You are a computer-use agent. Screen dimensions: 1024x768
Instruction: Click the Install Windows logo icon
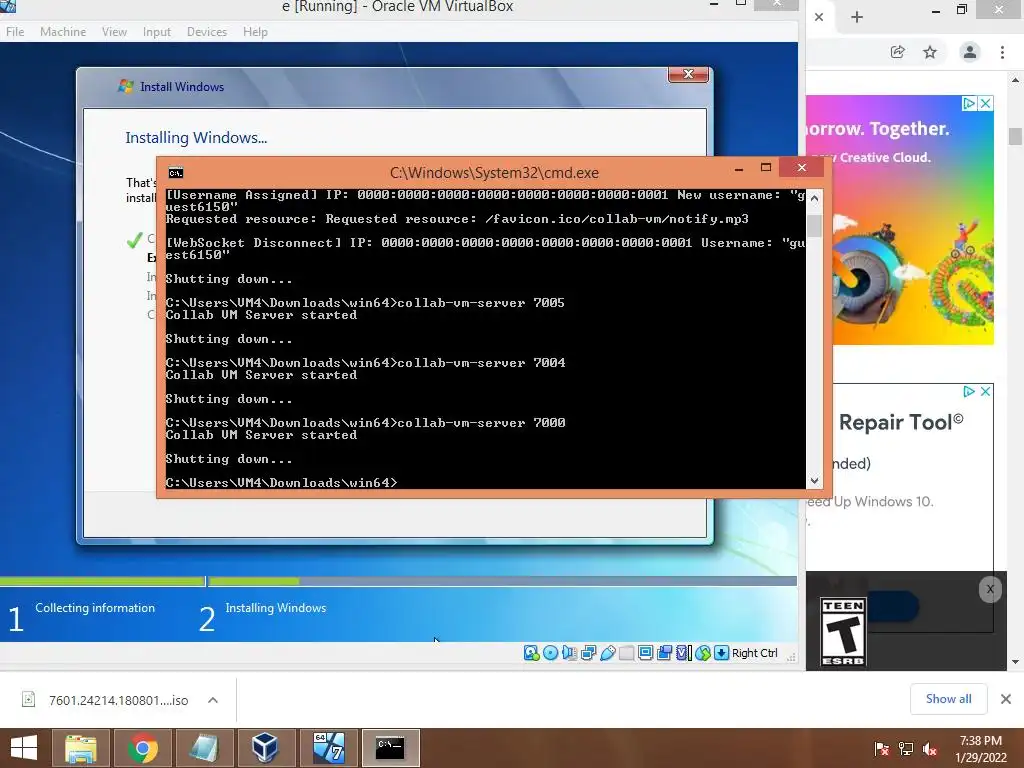(125, 86)
